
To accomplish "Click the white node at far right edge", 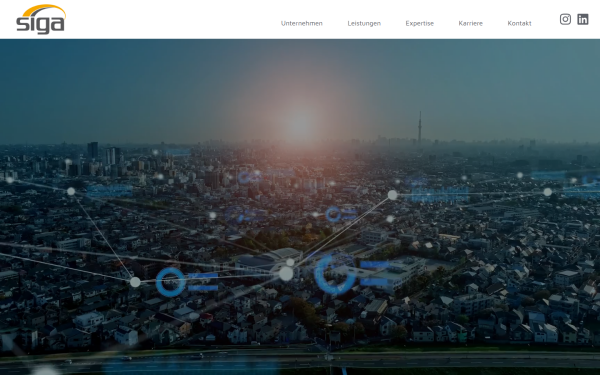I will pyautogui.click(x=548, y=192).
